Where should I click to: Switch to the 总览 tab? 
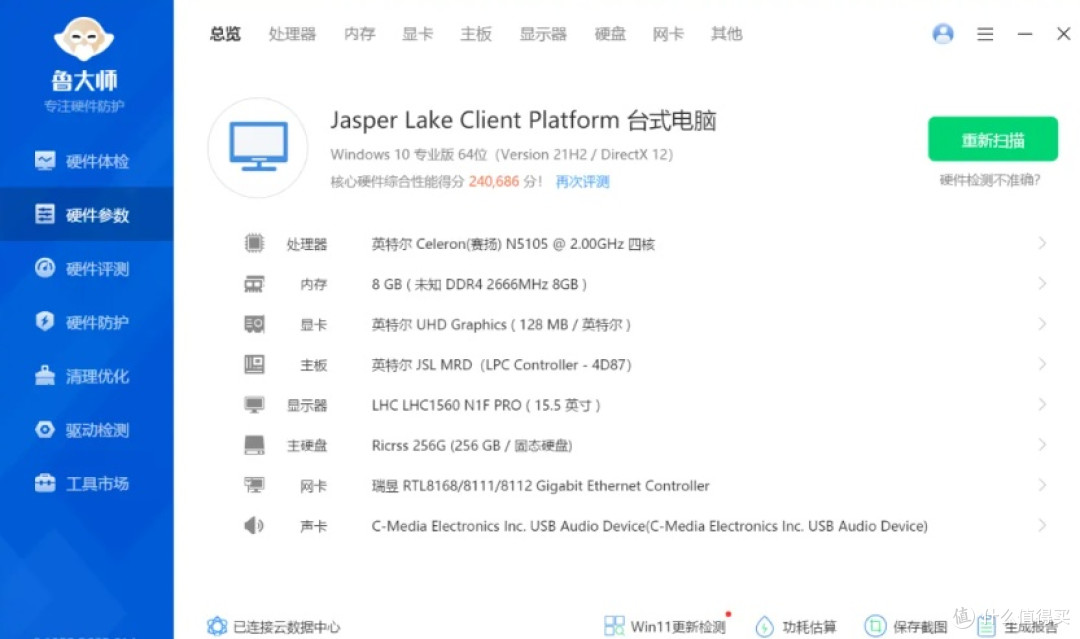(225, 34)
